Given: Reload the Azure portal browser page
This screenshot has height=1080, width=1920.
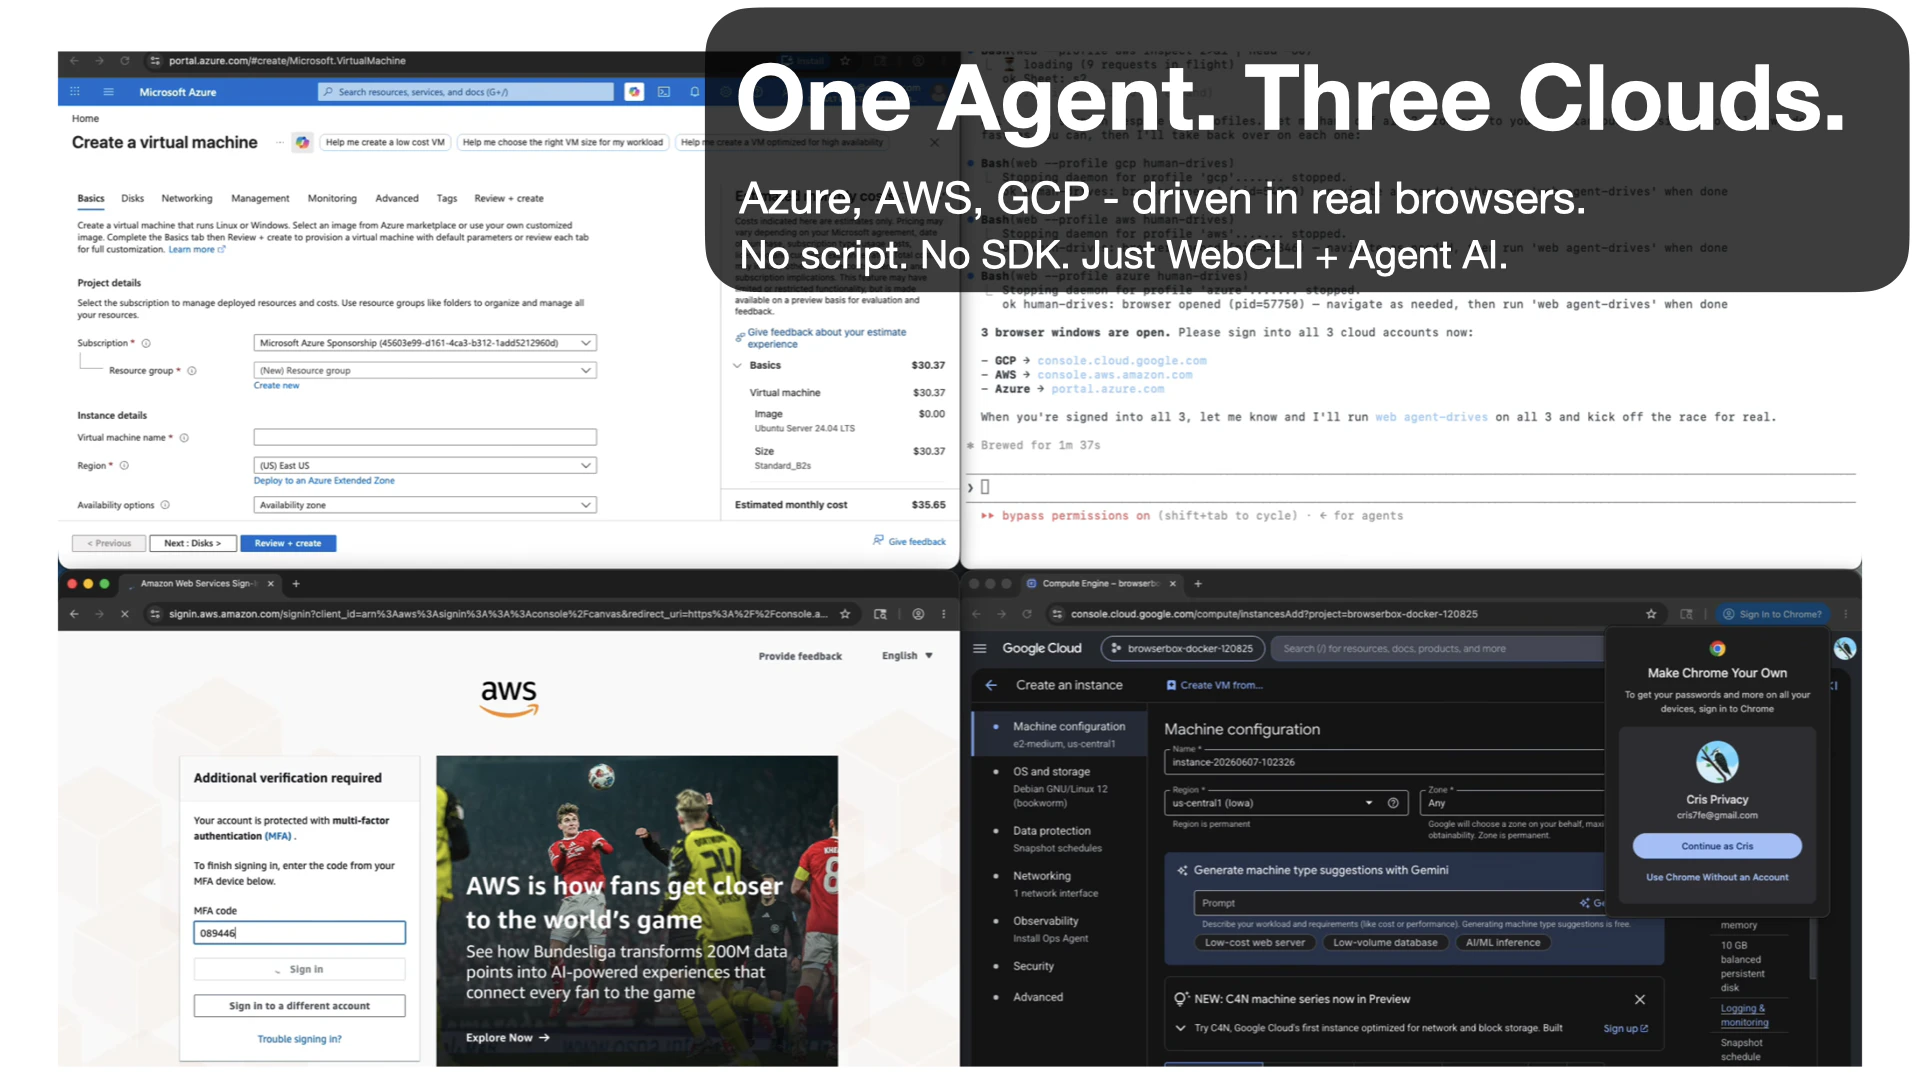Looking at the screenshot, I should coord(125,61).
